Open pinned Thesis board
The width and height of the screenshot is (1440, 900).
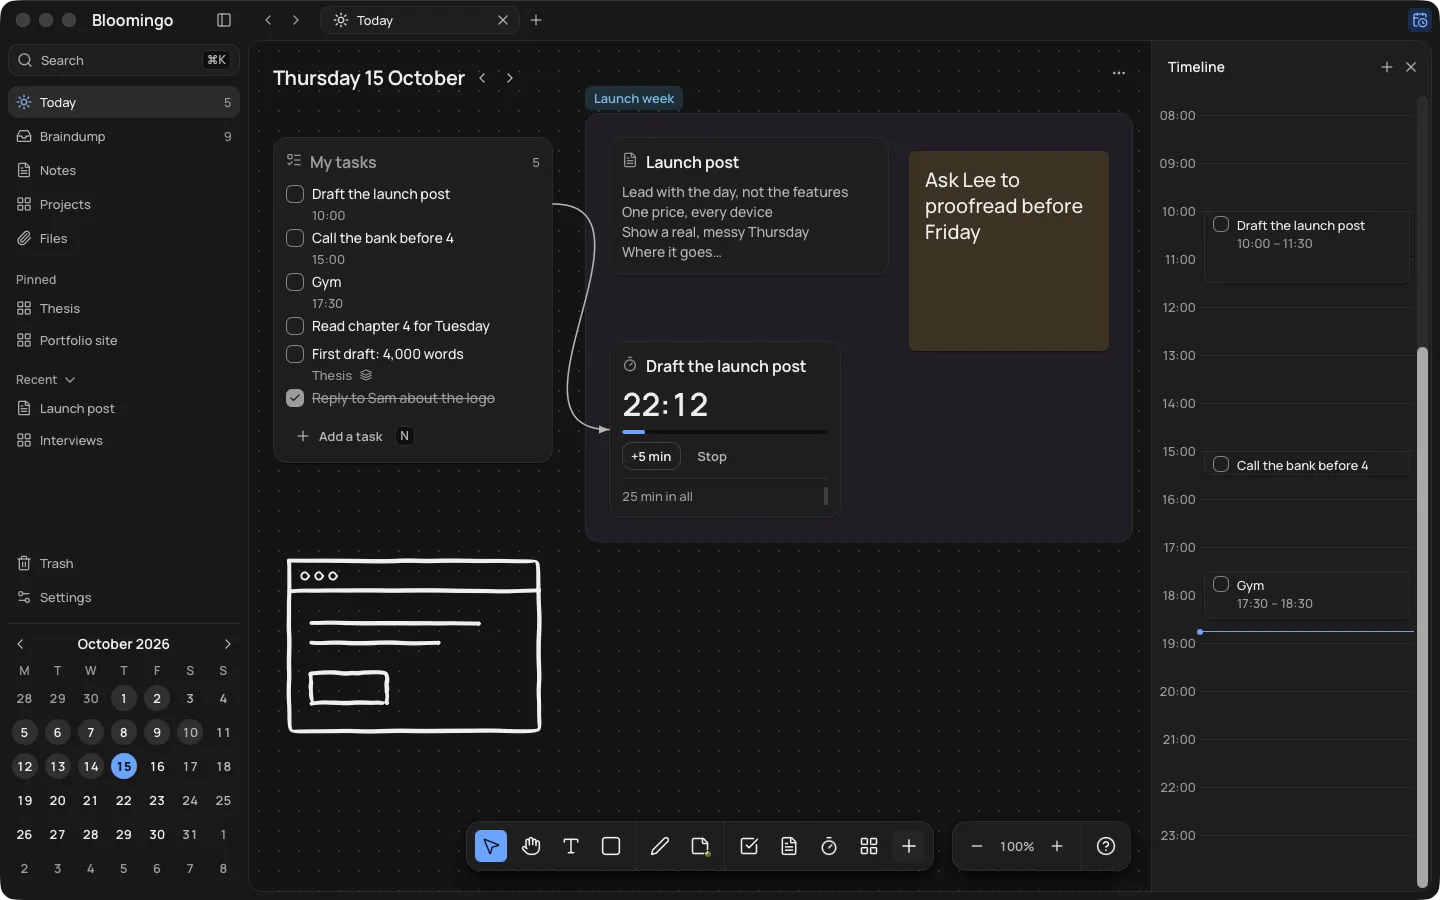[124, 308]
